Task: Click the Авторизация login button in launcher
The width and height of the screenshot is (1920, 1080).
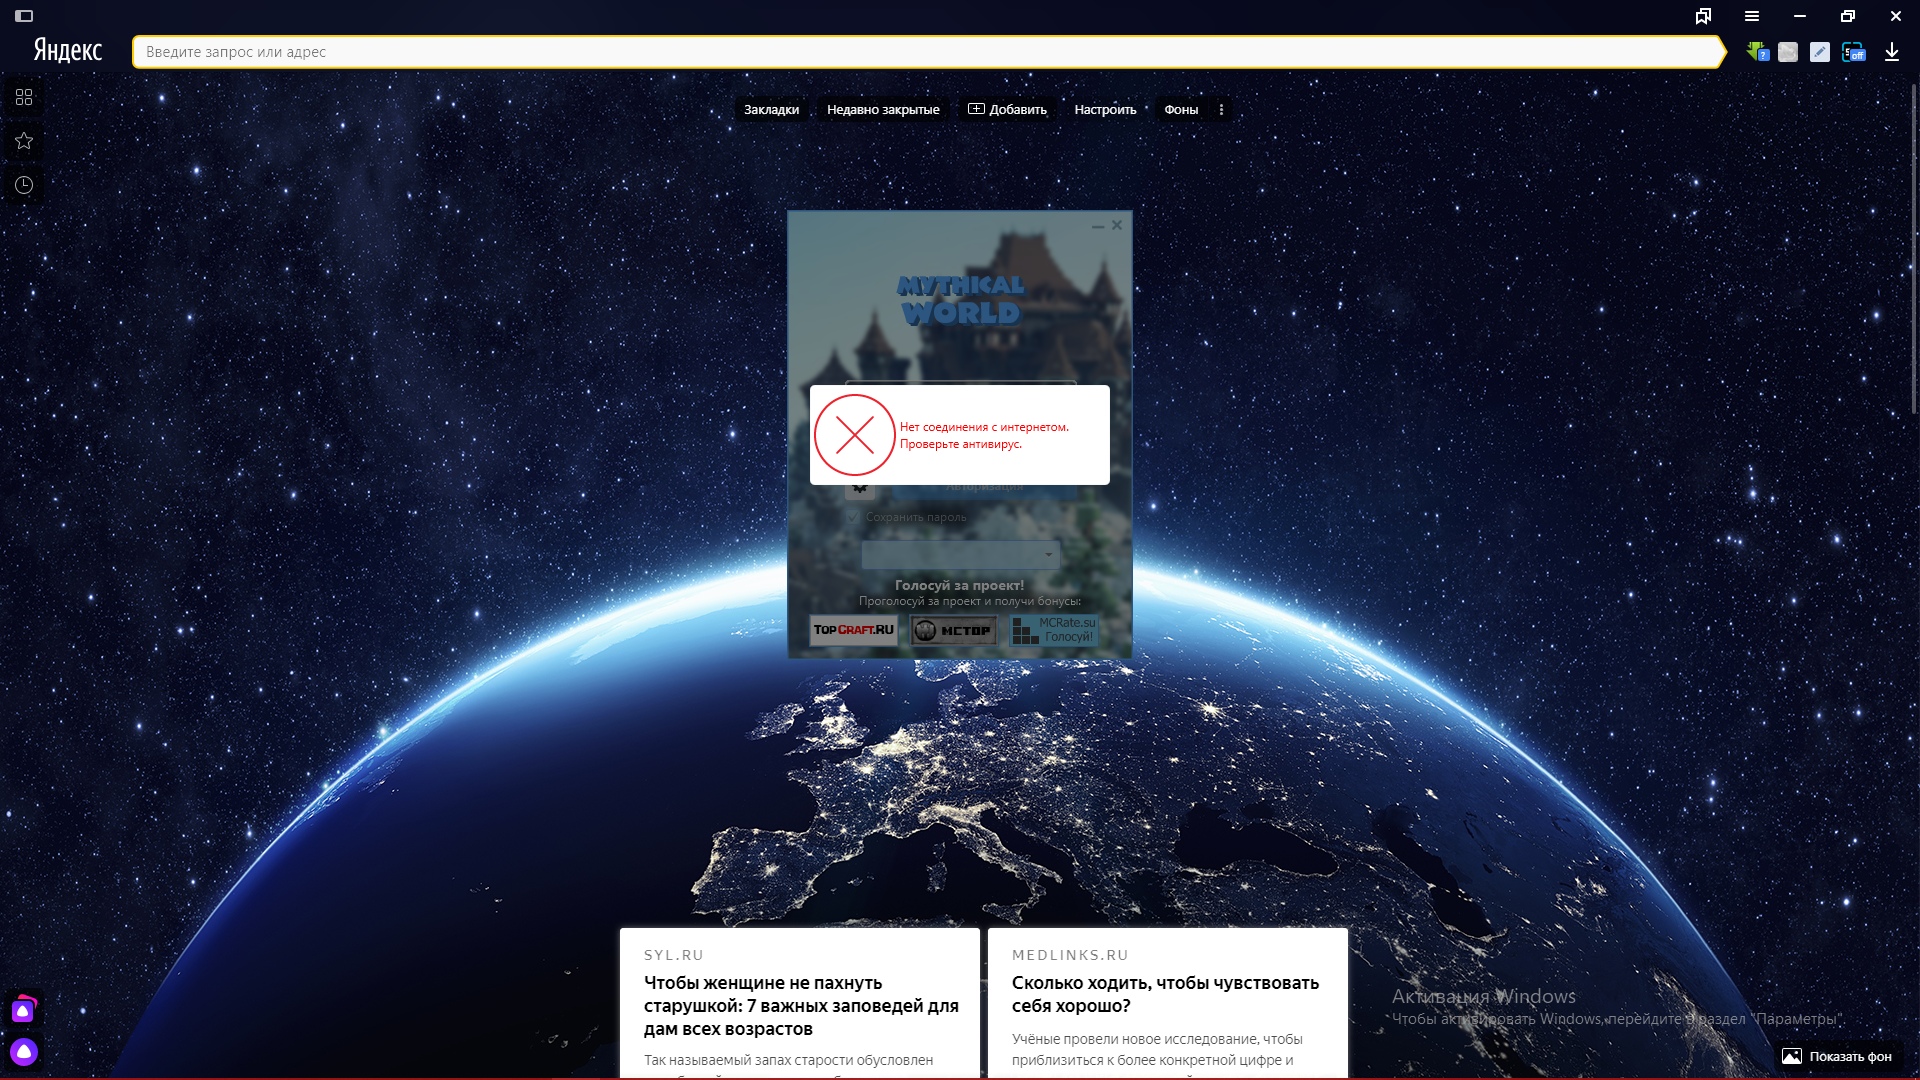Action: (984, 488)
